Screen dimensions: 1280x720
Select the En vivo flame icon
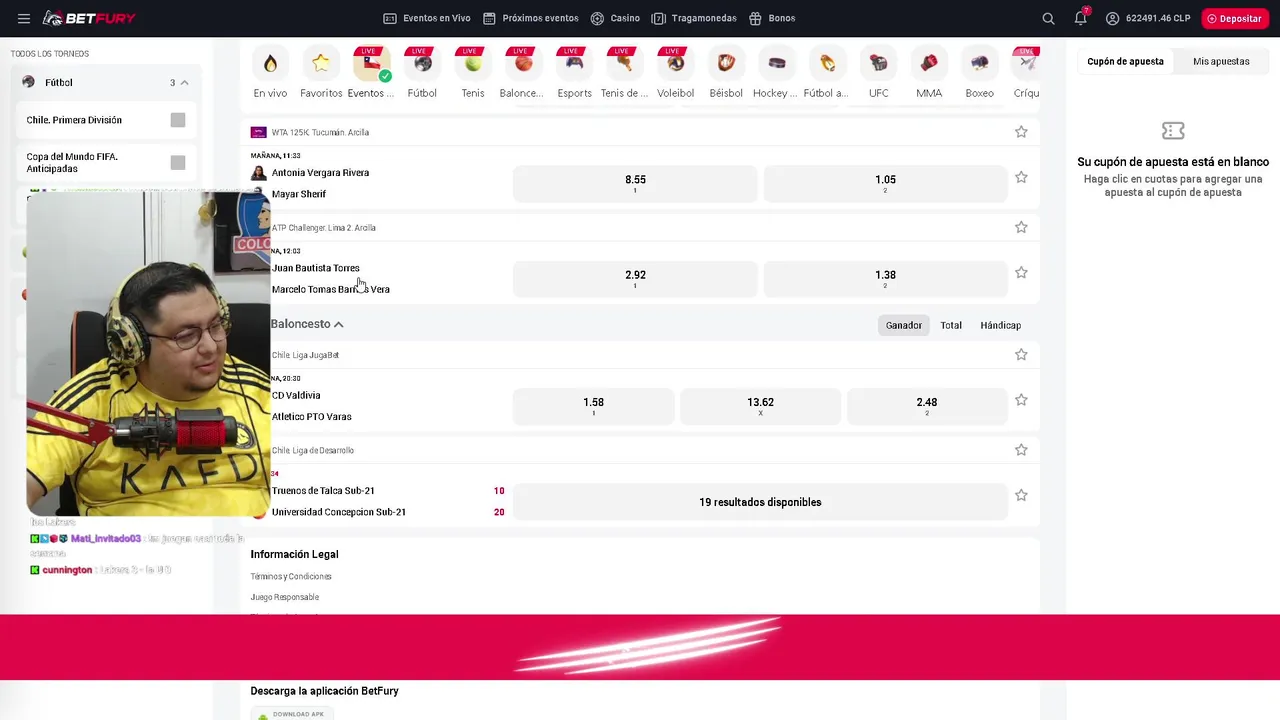[x=270, y=63]
